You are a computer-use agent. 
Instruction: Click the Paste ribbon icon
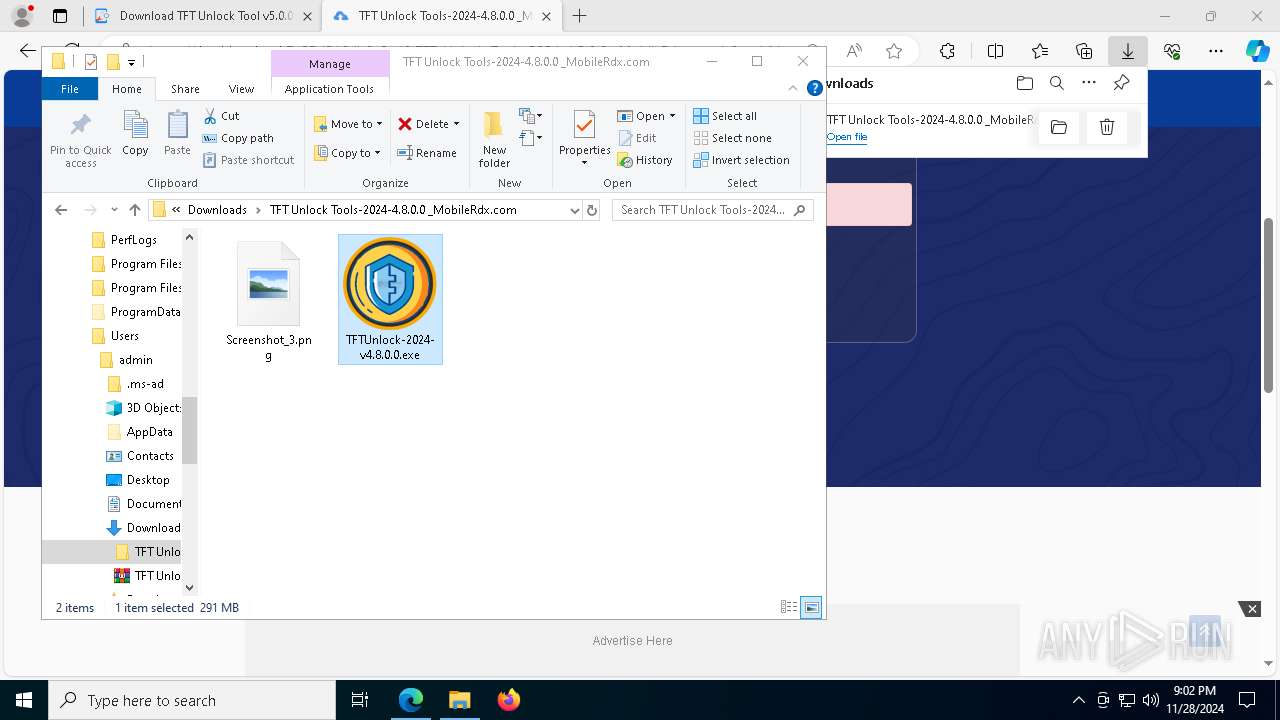pyautogui.click(x=177, y=134)
